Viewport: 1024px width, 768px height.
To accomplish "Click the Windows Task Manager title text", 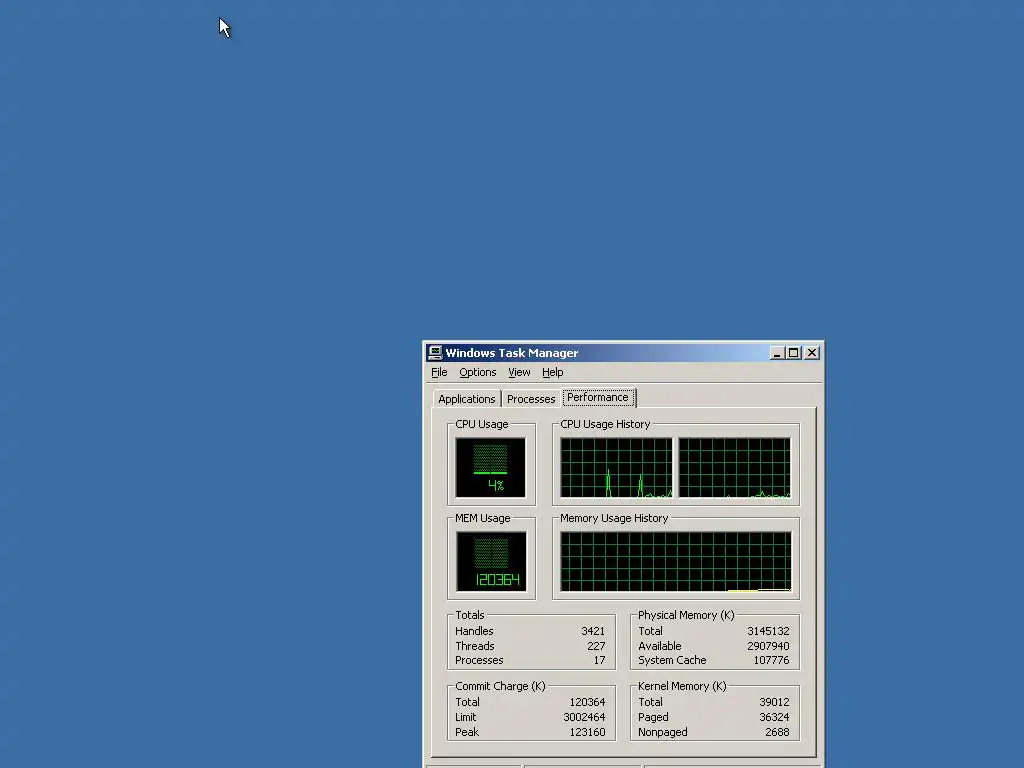I will pos(511,353).
